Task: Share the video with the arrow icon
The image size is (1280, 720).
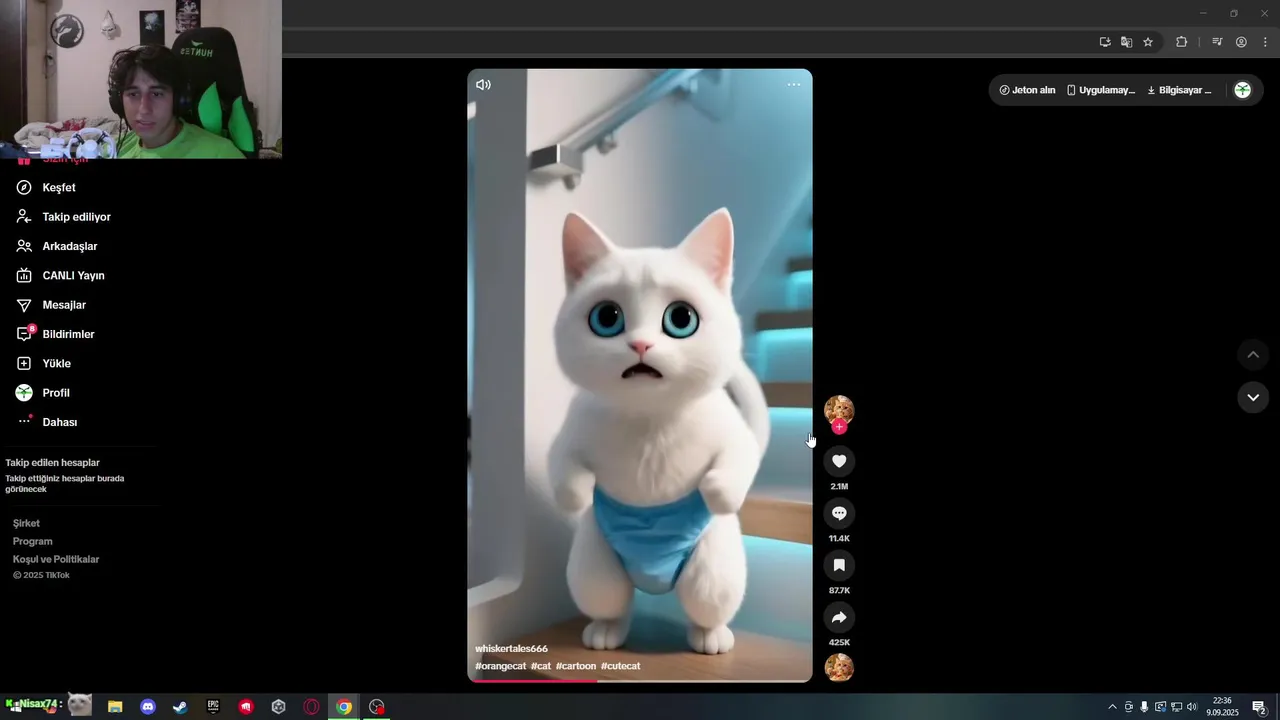Action: 839,617
